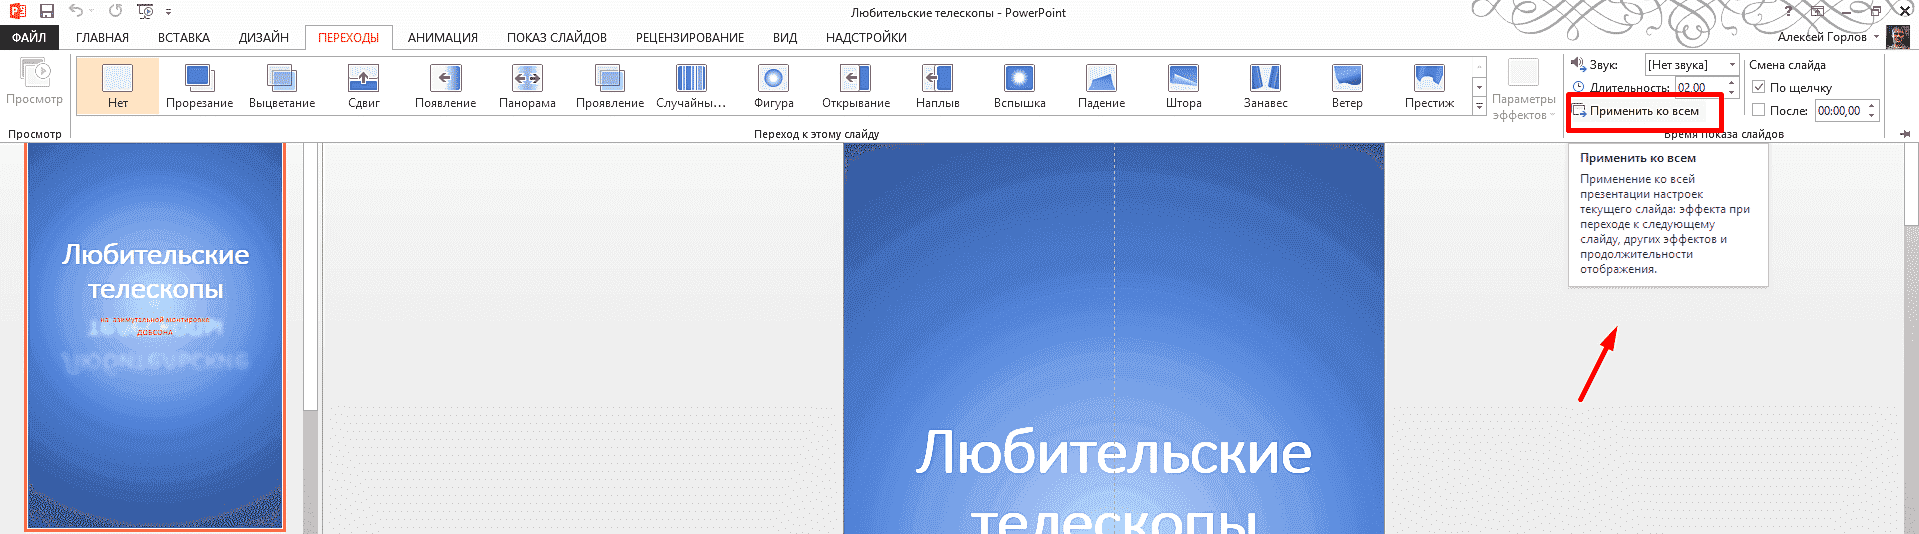1919x534 pixels.
Task: Apply the Выцветание transition
Action: pyautogui.click(x=282, y=85)
